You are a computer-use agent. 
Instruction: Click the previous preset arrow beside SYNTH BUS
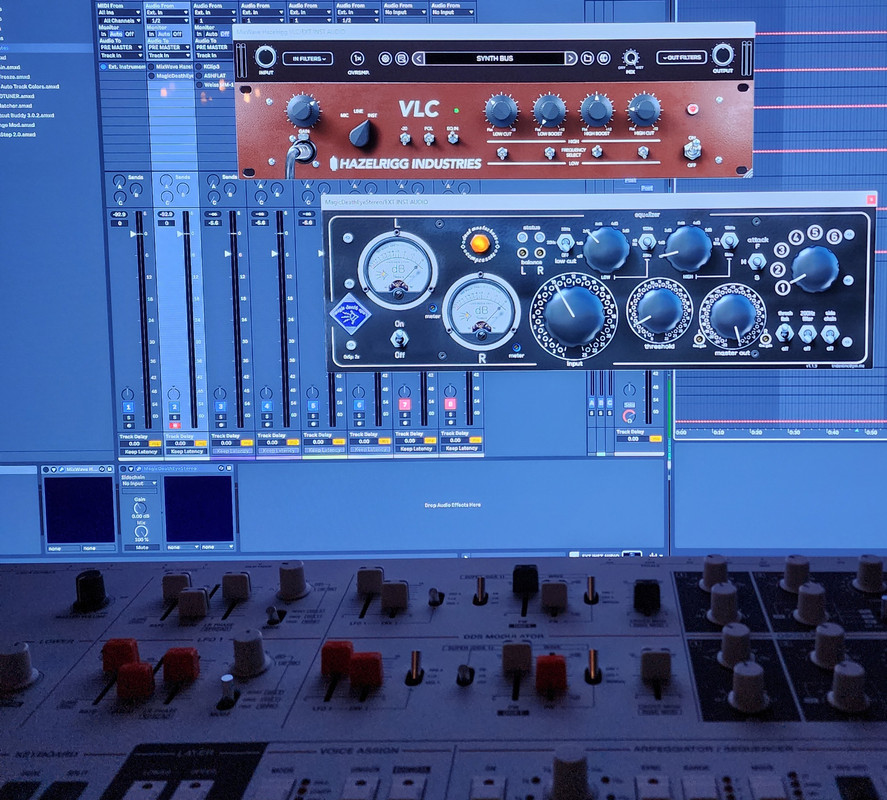tap(418, 58)
